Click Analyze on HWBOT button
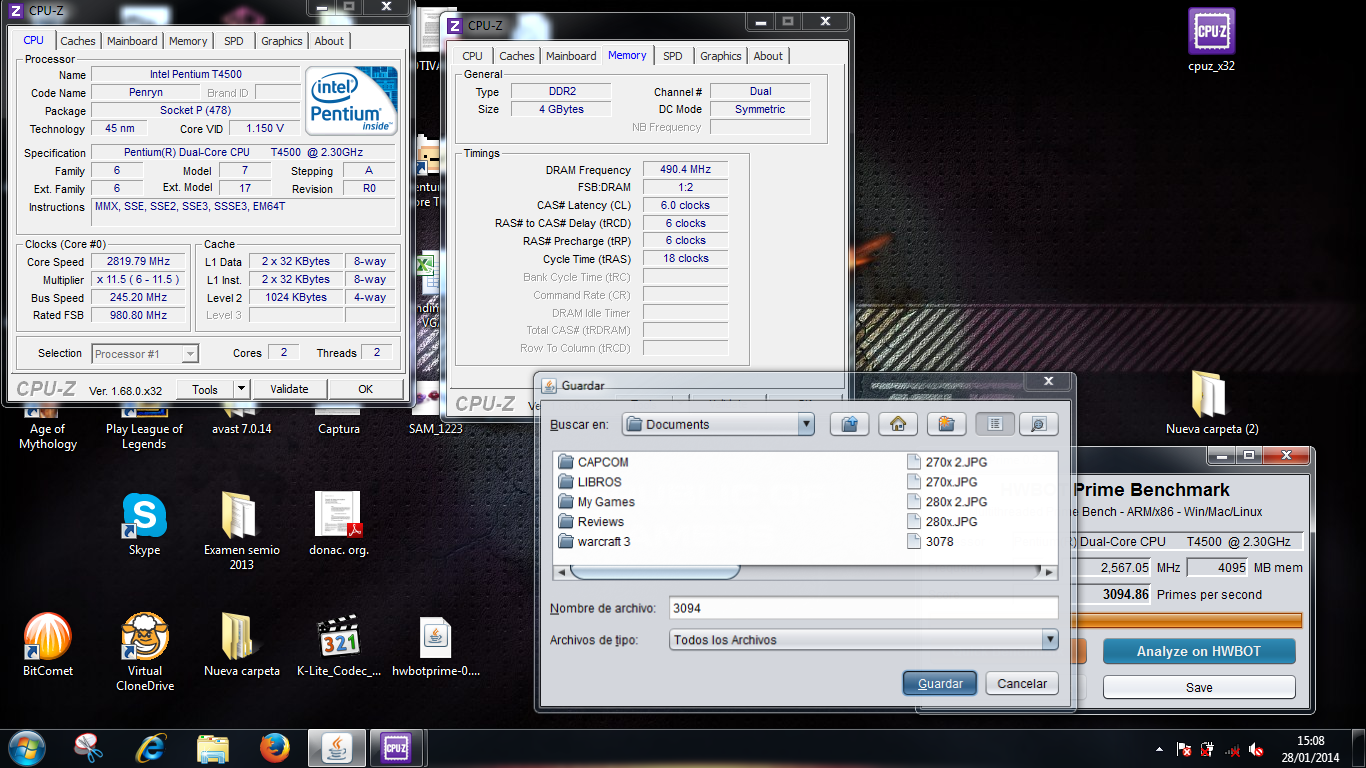The width and height of the screenshot is (1366, 768). pos(1199,651)
